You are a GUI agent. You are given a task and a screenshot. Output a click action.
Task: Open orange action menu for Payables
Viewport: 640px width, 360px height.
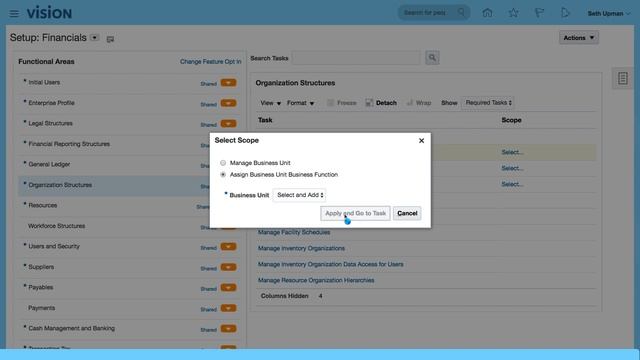pyautogui.click(x=229, y=288)
